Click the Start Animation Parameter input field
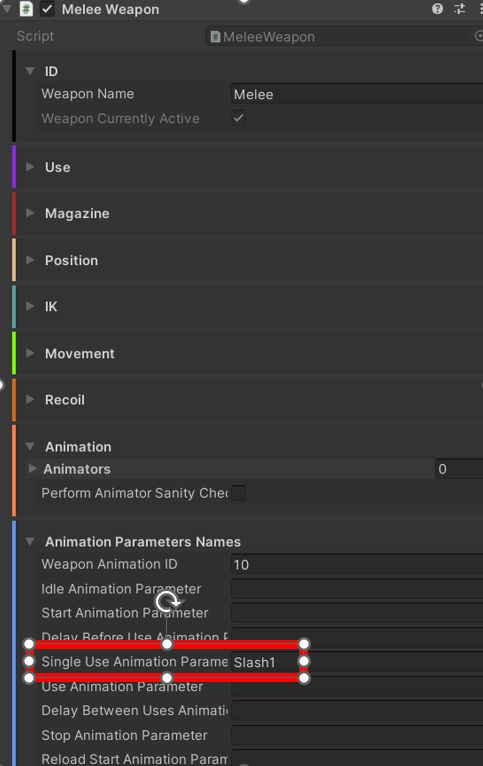This screenshot has width=483, height=766. pos(357,613)
